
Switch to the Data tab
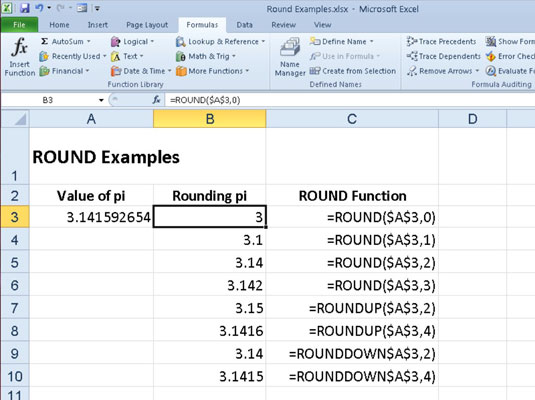coord(245,25)
